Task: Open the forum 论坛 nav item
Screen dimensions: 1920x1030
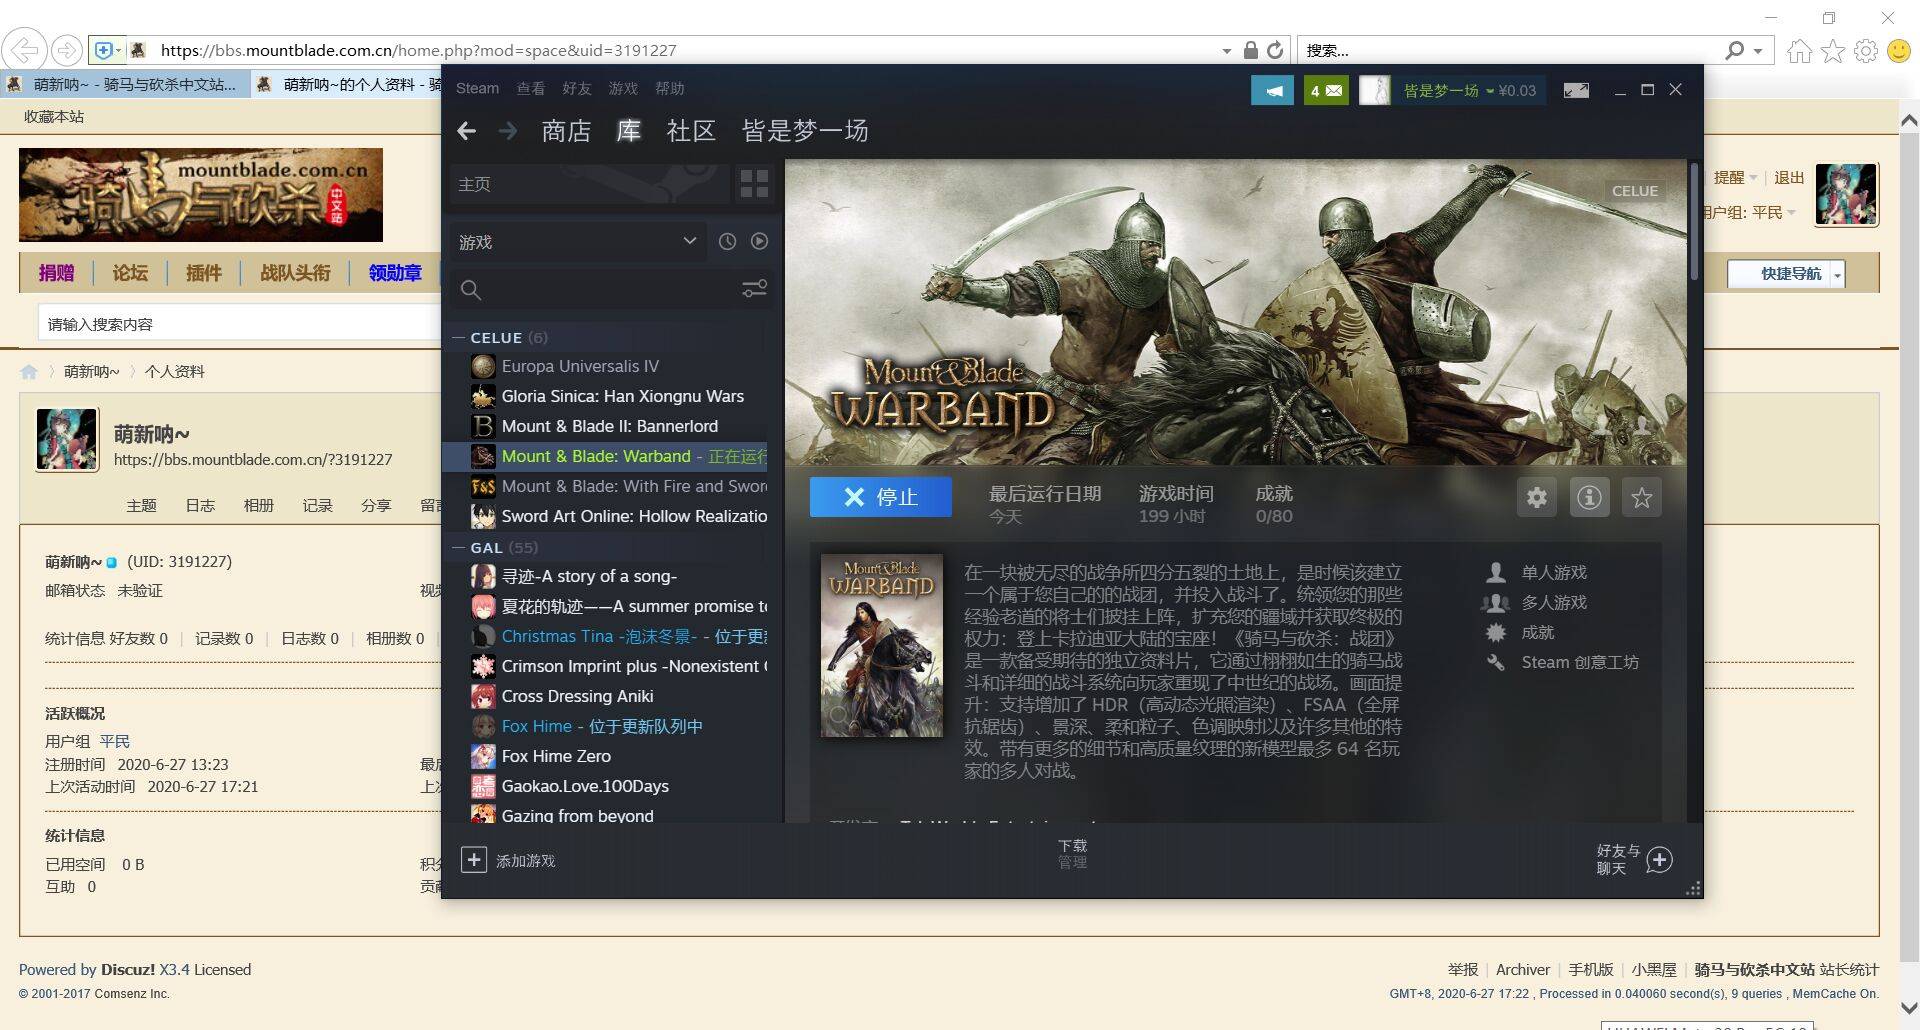Action: tap(130, 273)
